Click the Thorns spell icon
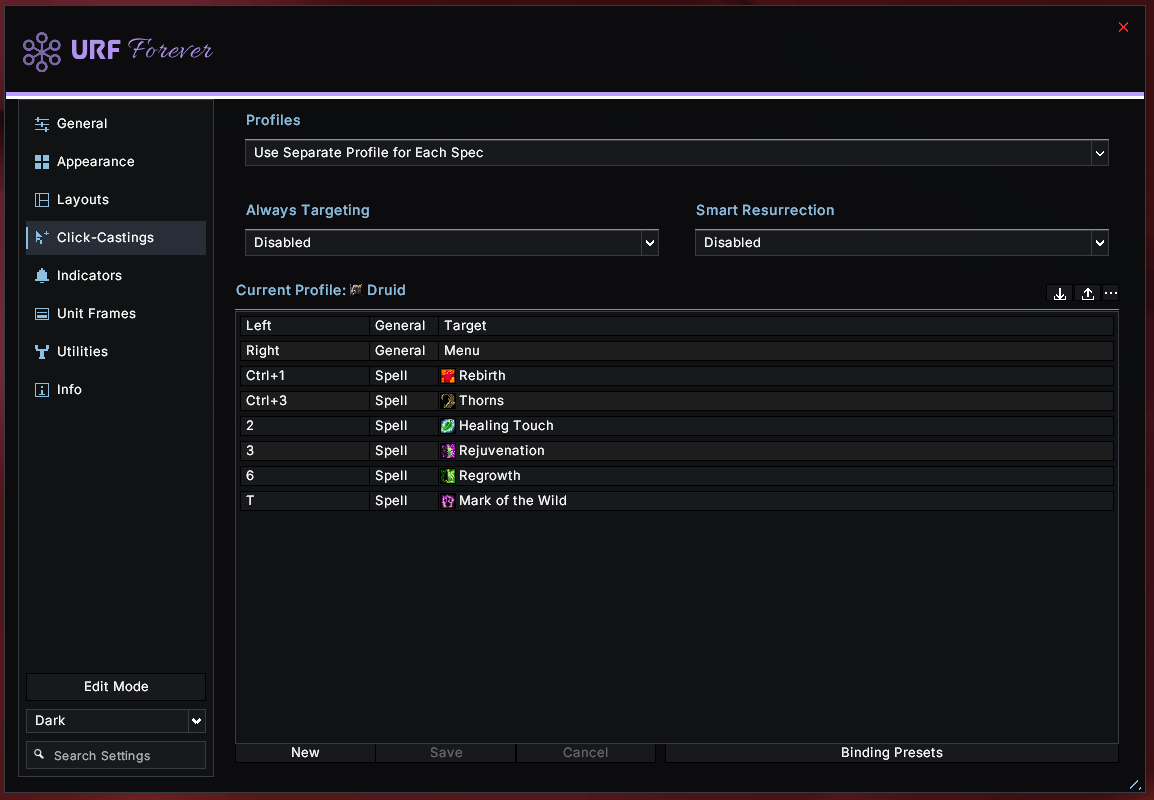The height and width of the screenshot is (800, 1154). [447, 401]
